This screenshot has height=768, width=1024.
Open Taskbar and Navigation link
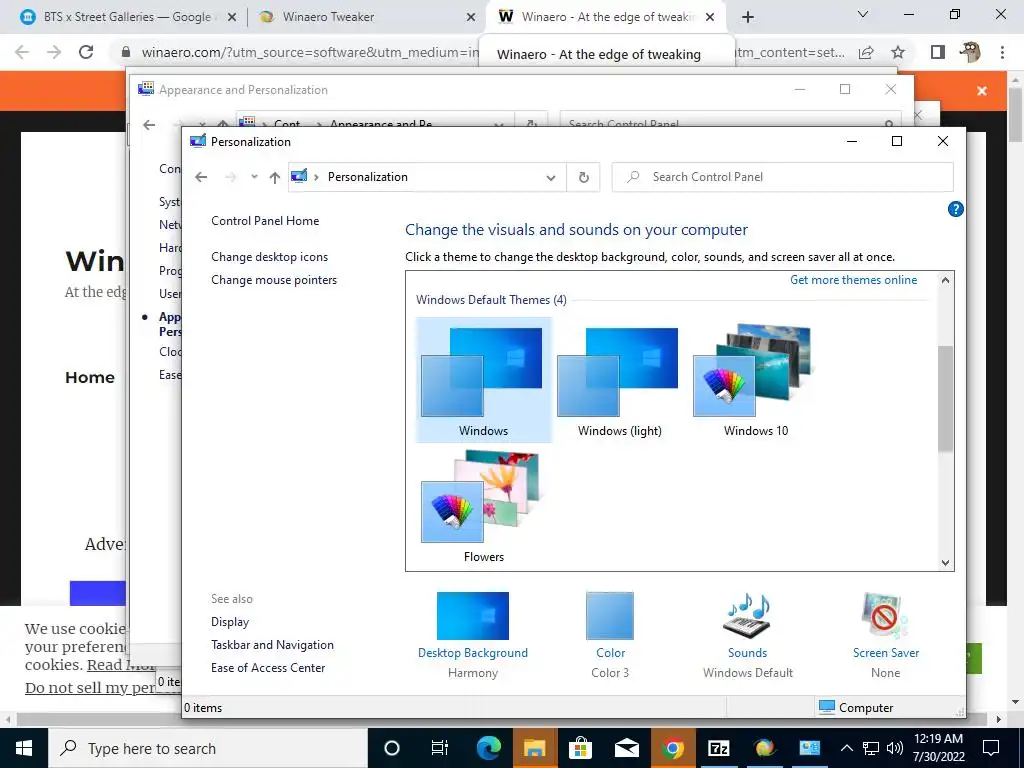tap(272, 645)
